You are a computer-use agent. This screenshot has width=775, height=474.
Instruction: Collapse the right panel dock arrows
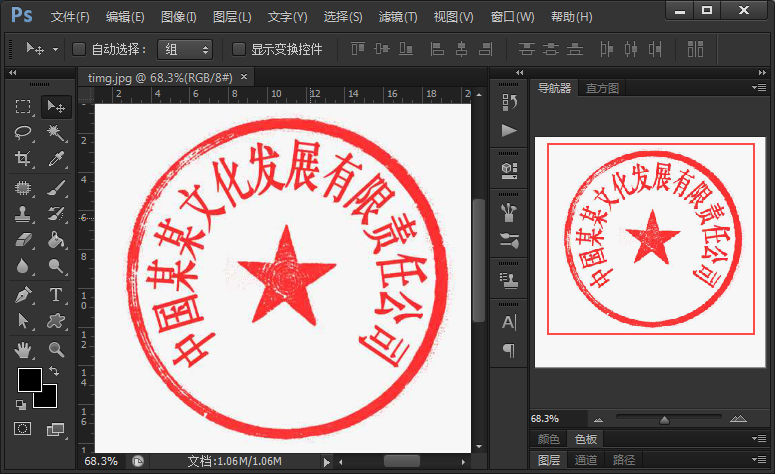tap(762, 72)
